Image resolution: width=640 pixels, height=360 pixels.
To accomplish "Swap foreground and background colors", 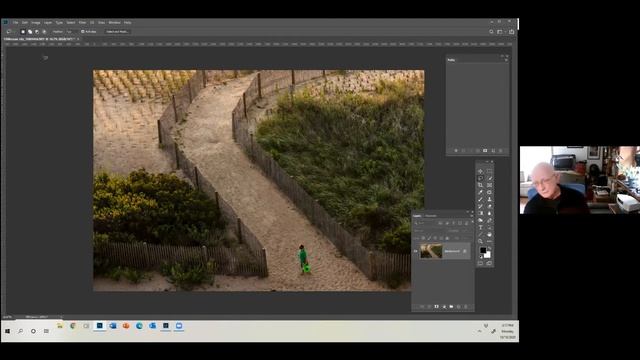I will (489, 247).
